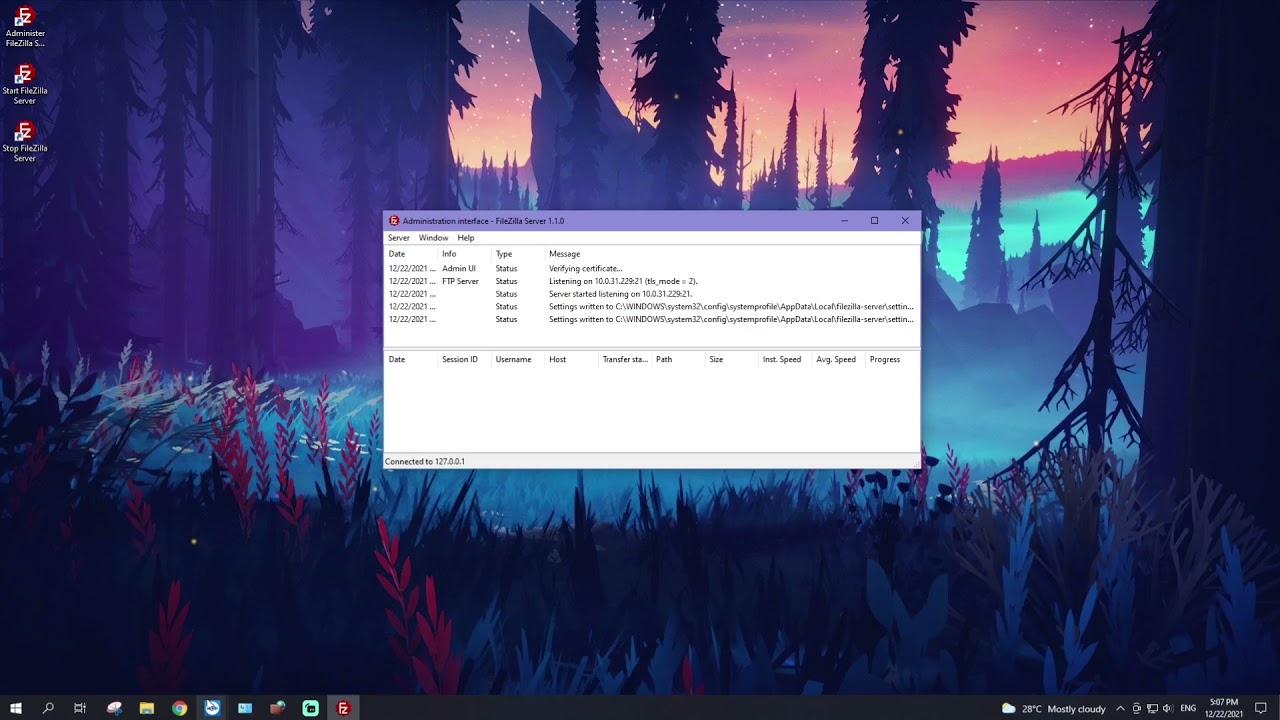Open taskbar Search magnifier
The image size is (1280, 720).
click(x=48, y=708)
